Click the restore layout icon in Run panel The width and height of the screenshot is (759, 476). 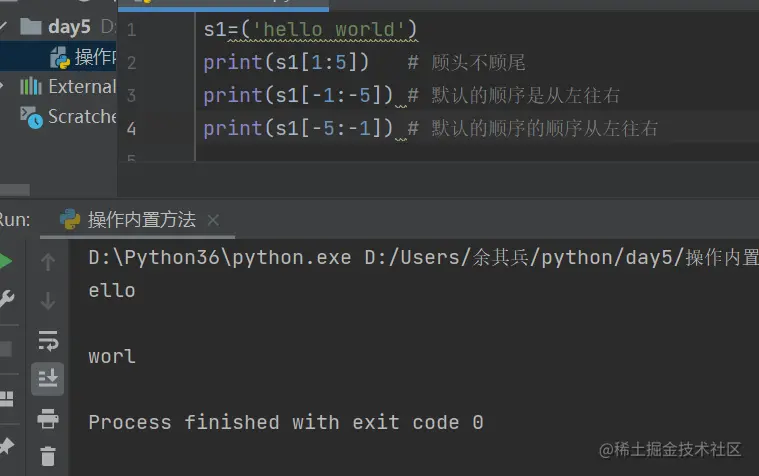point(6,399)
